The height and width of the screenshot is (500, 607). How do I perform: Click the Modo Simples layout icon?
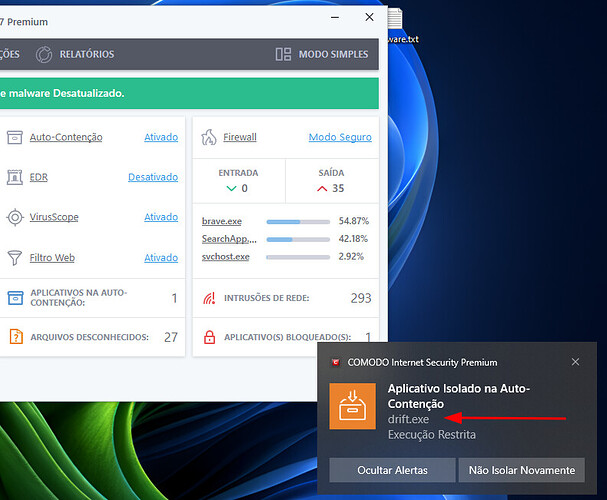pyautogui.click(x=283, y=54)
